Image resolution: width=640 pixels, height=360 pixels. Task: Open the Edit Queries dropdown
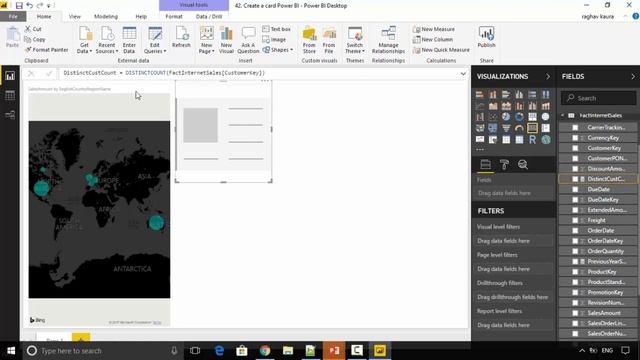click(x=155, y=40)
